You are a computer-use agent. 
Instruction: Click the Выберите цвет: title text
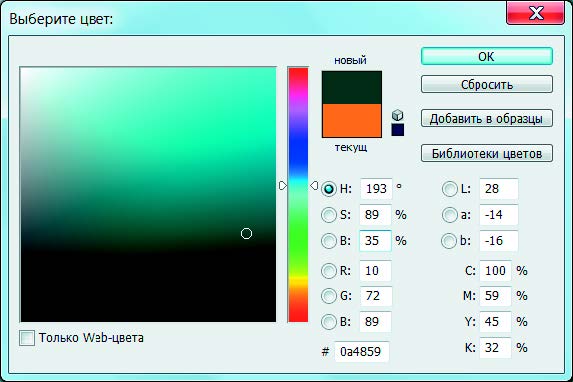click(61, 19)
